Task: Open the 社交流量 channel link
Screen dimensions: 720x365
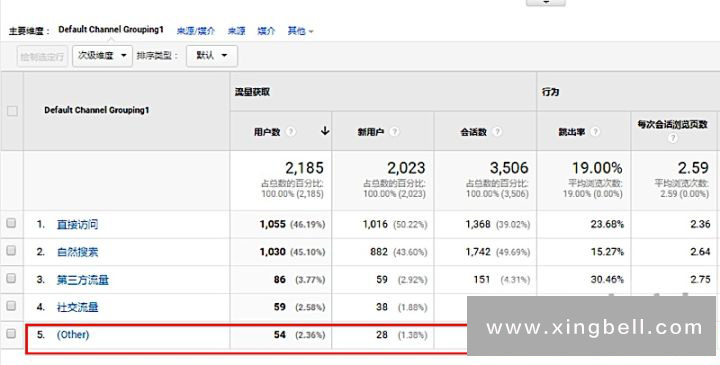Action: 77,307
